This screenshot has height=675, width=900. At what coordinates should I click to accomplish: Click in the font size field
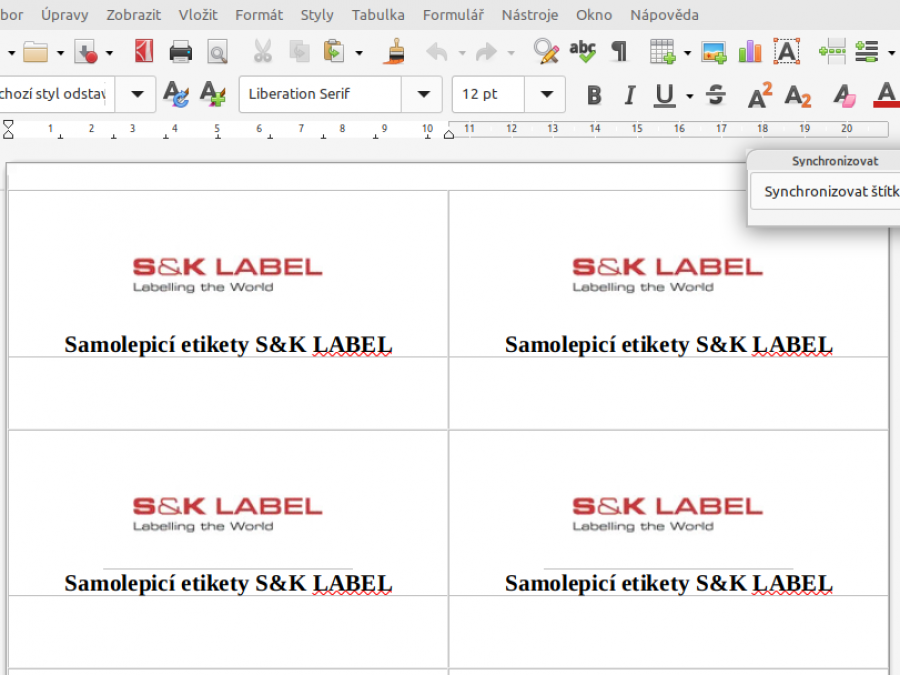tap(488, 94)
